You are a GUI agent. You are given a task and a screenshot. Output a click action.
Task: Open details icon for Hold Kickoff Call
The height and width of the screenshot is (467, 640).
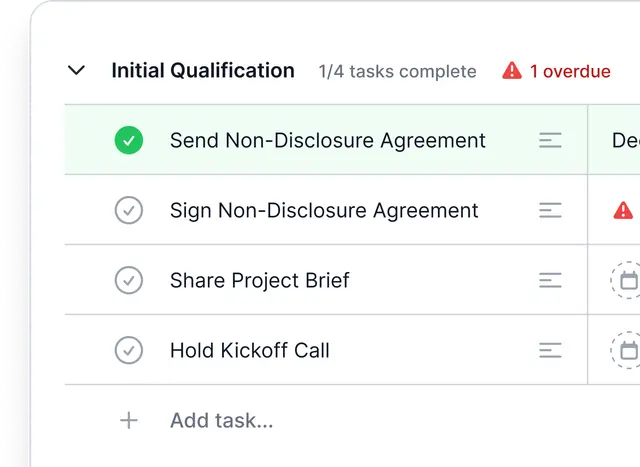tap(550, 351)
